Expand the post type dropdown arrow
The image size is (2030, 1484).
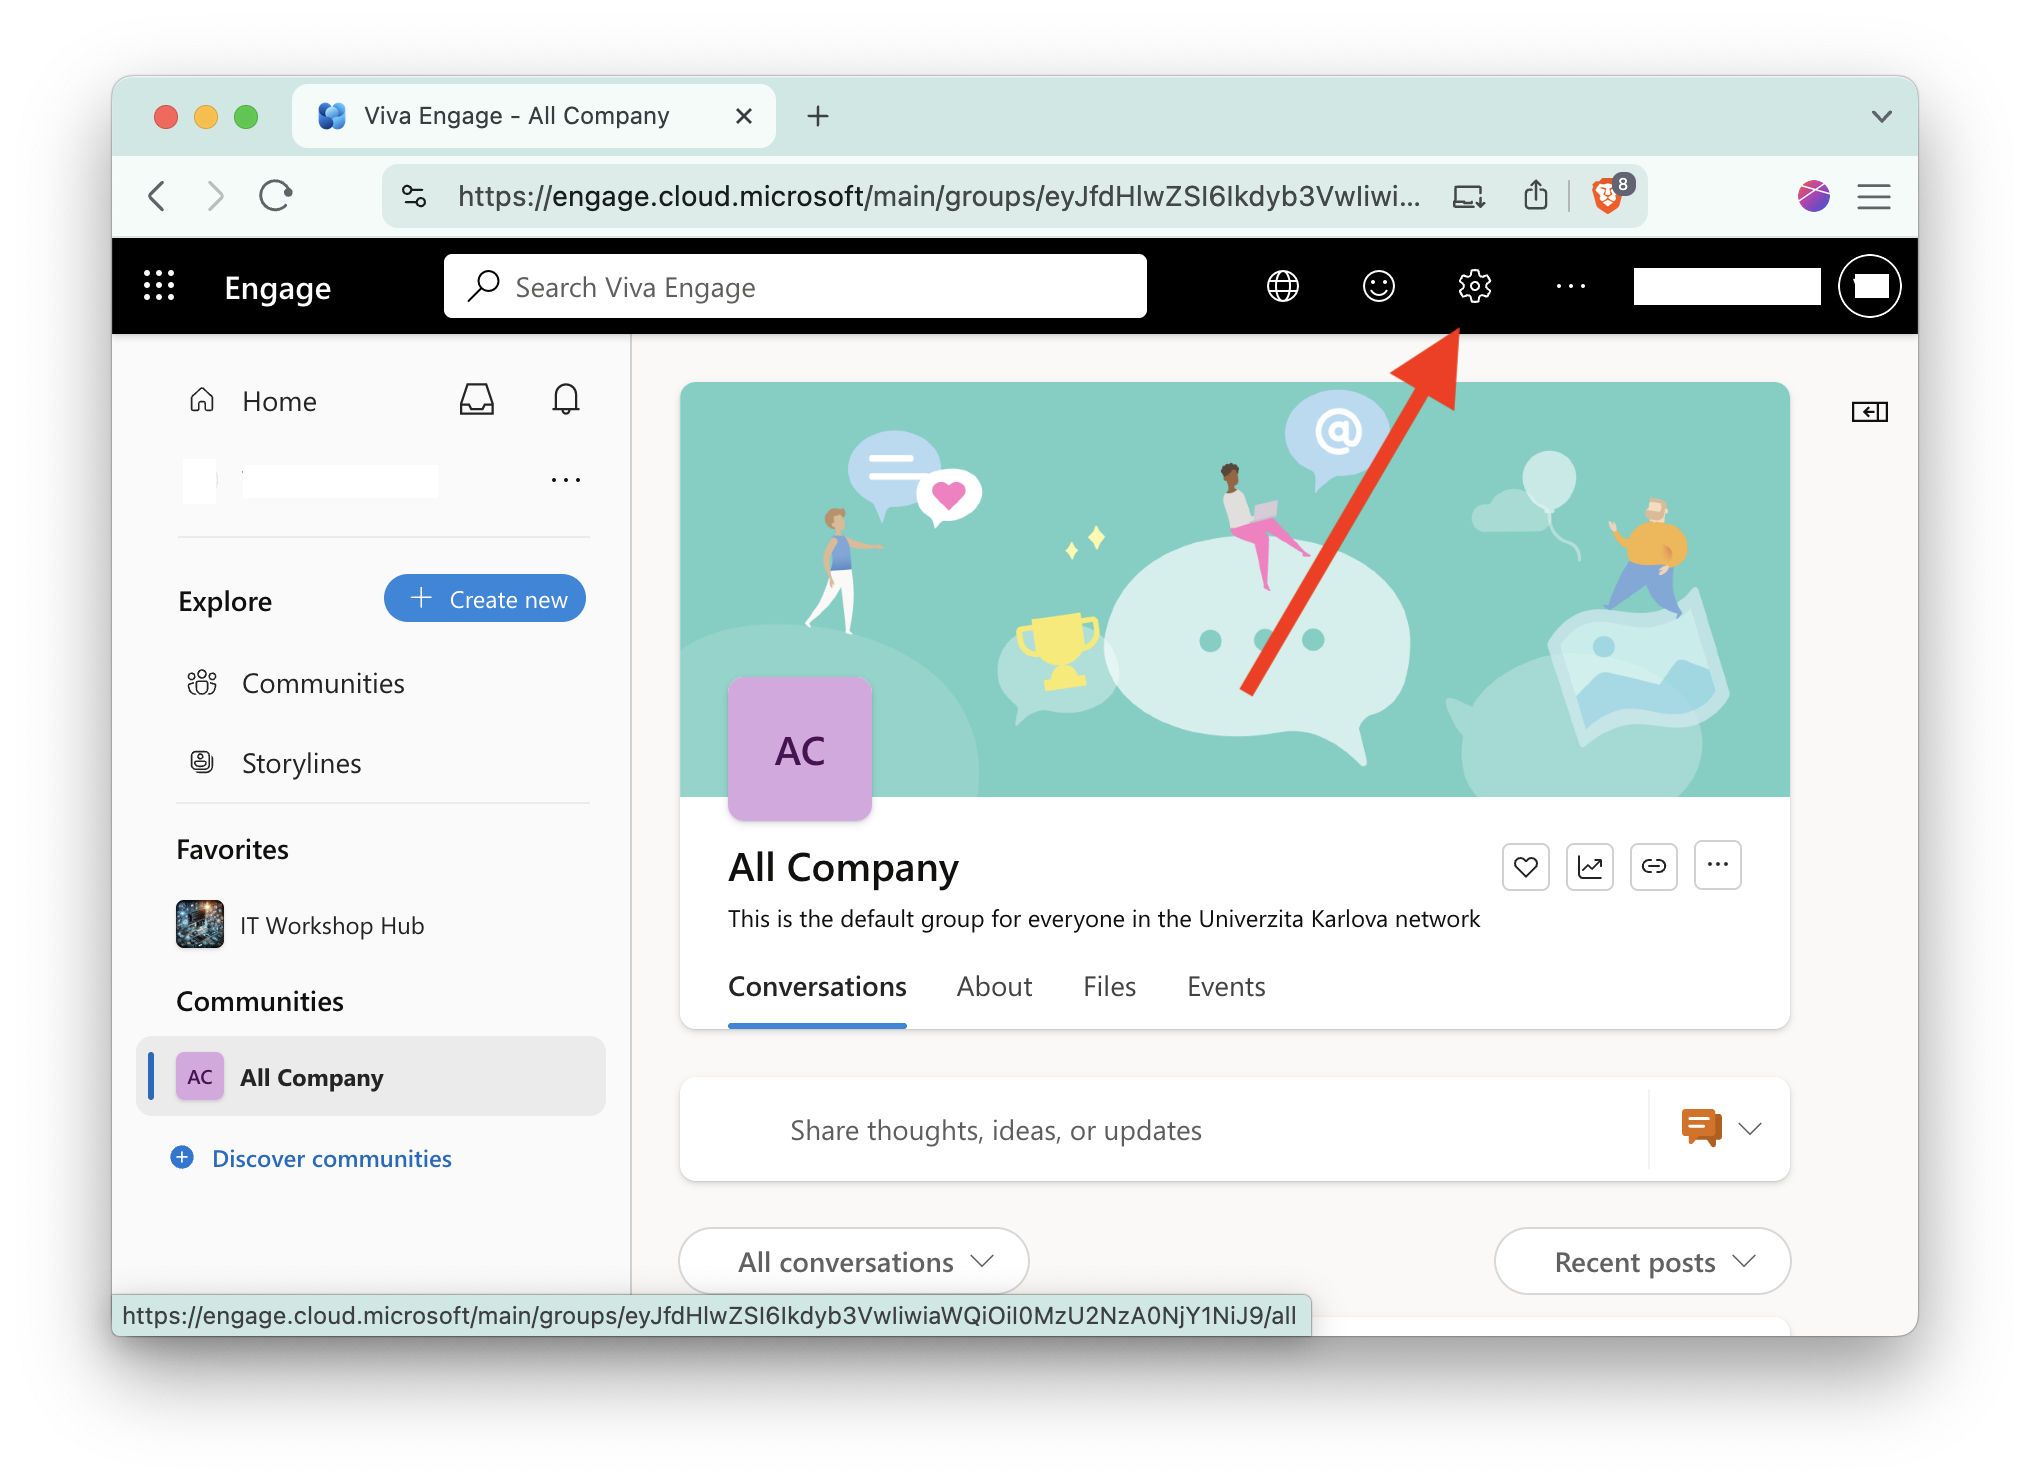coord(1749,1129)
